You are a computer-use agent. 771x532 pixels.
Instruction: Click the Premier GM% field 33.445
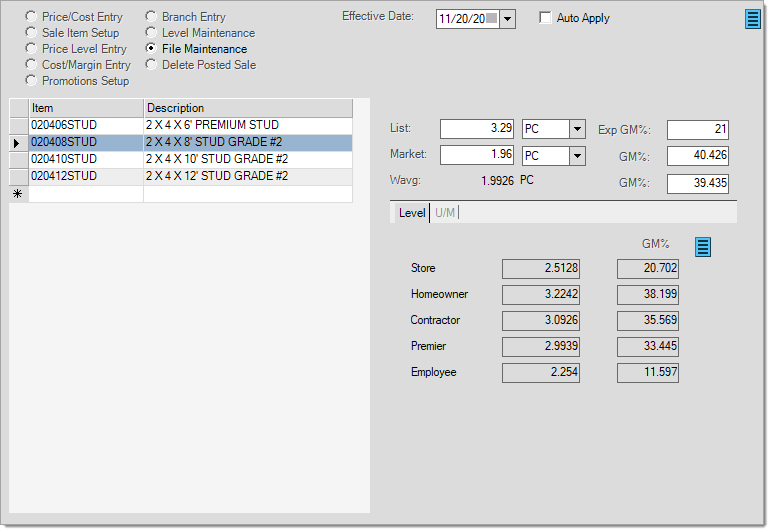click(x=648, y=347)
